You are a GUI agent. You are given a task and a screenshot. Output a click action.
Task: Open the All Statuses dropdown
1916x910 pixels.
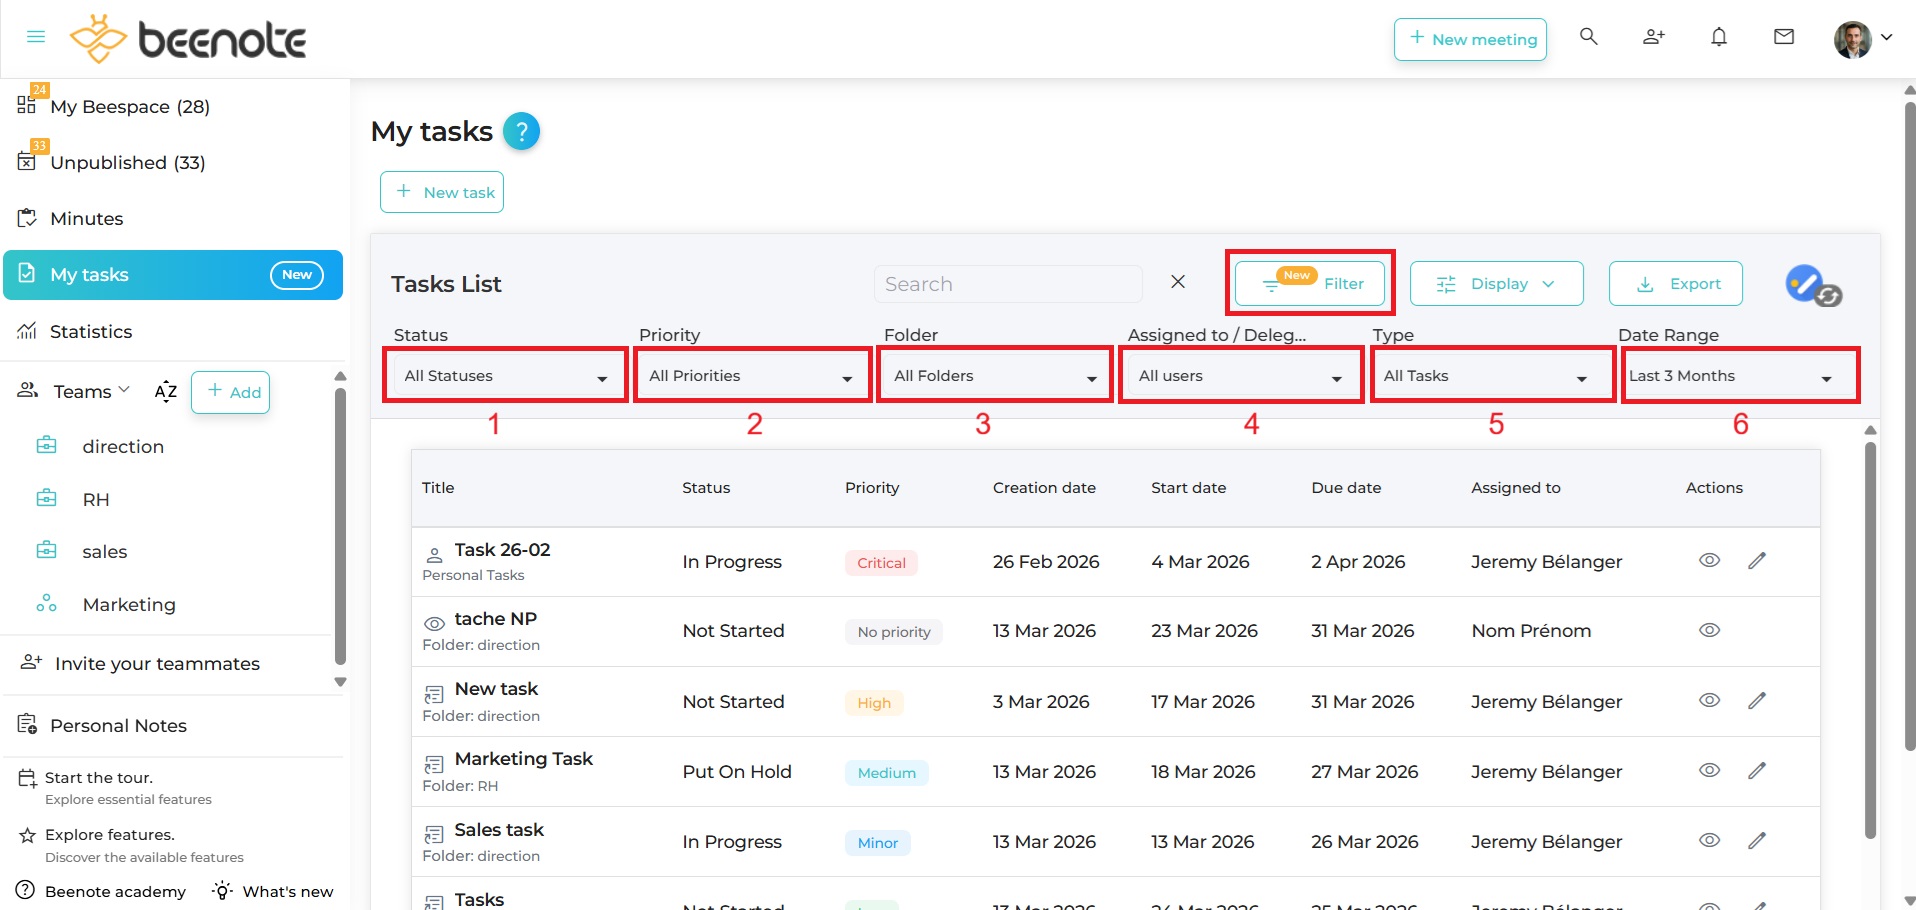click(x=505, y=375)
